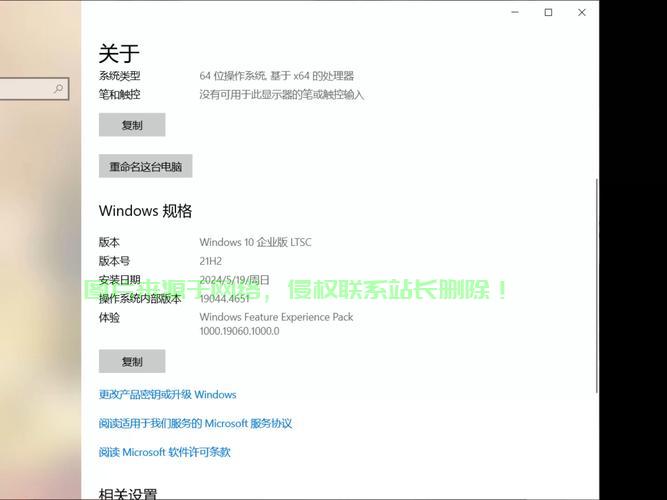Image resolution: width=667 pixels, height=500 pixels.
Task: Click the 重命名这台电脑 button
Action: click(x=145, y=166)
